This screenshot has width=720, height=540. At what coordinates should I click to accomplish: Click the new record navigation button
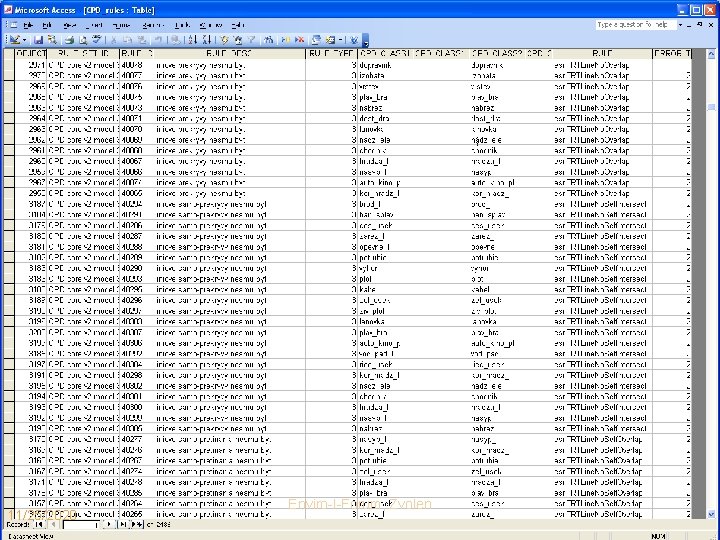(137, 524)
